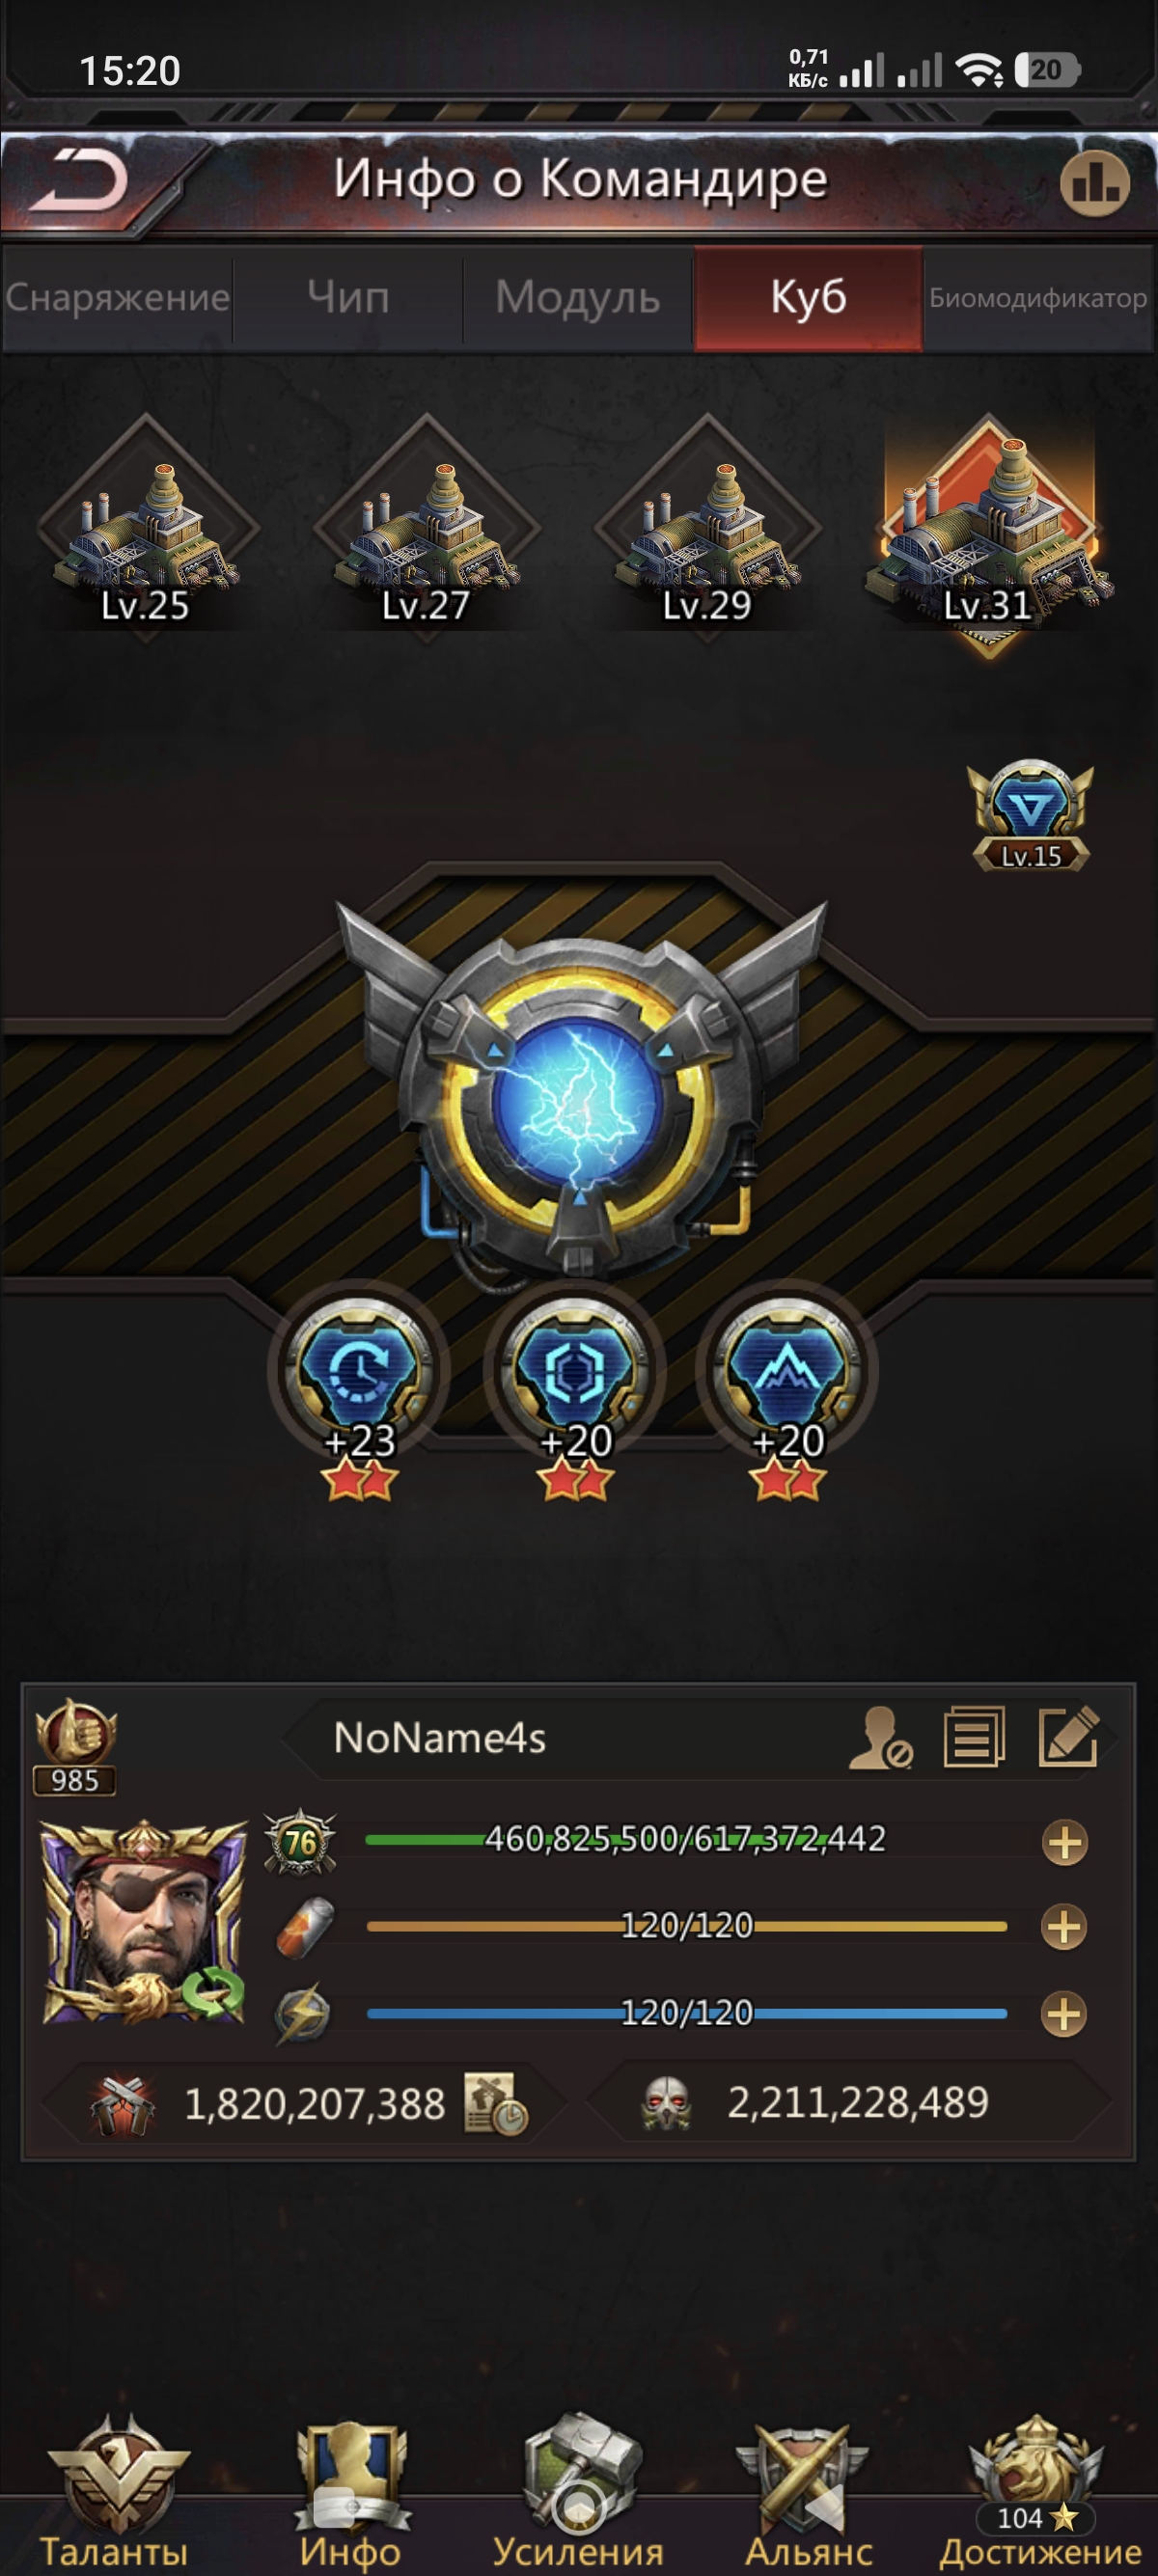Viewport: 1158px width, 2576px height.
Task: Click the commander experience progress bar
Action: click(x=686, y=1840)
